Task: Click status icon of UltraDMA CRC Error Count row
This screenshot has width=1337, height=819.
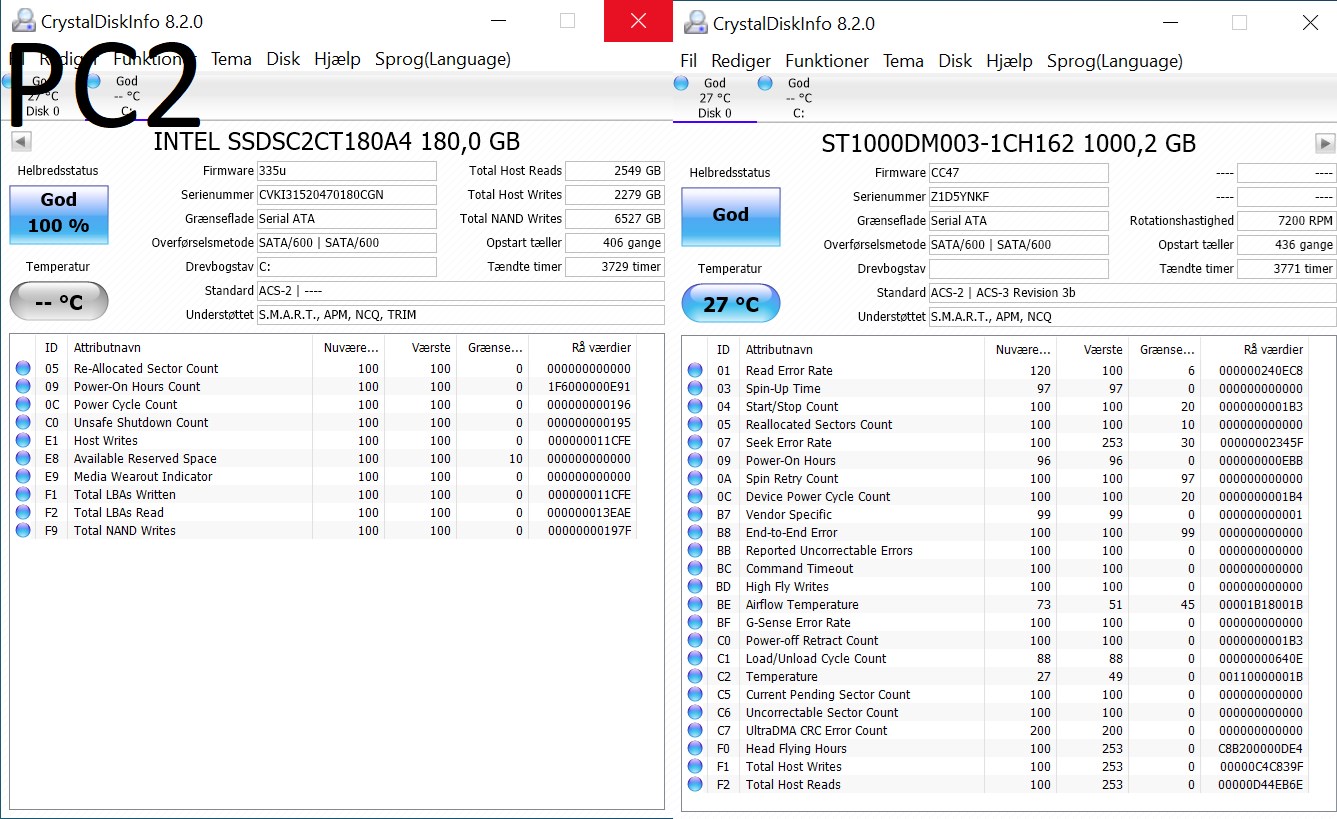Action: (695, 731)
